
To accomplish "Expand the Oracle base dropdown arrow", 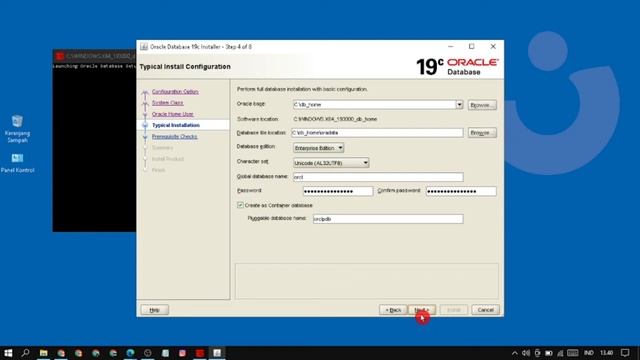I will point(459,104).
